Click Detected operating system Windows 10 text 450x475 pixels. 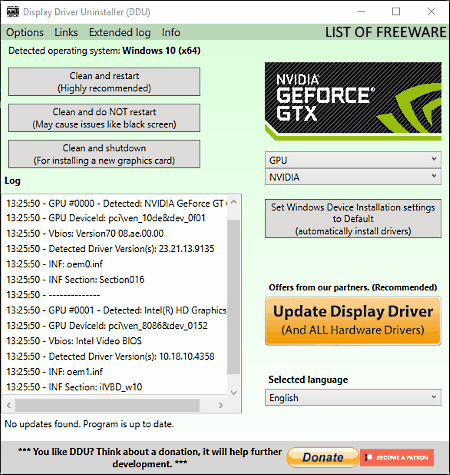pos(104,51)
